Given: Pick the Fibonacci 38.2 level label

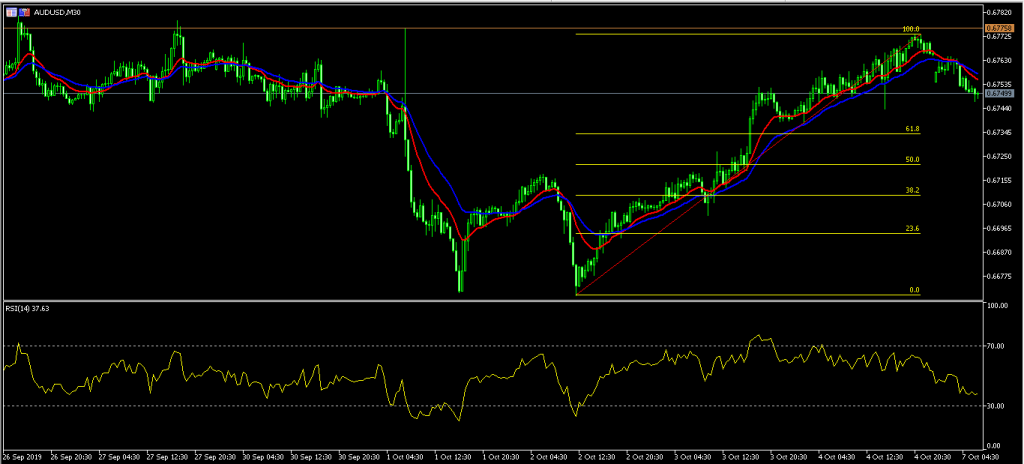Looking at the screenshot, I should [911, 190].
